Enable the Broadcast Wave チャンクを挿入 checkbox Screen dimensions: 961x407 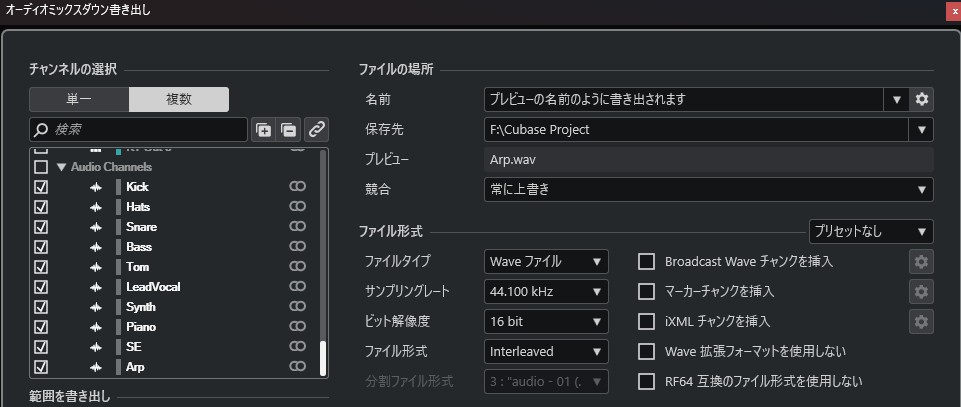tap(647, 262)
